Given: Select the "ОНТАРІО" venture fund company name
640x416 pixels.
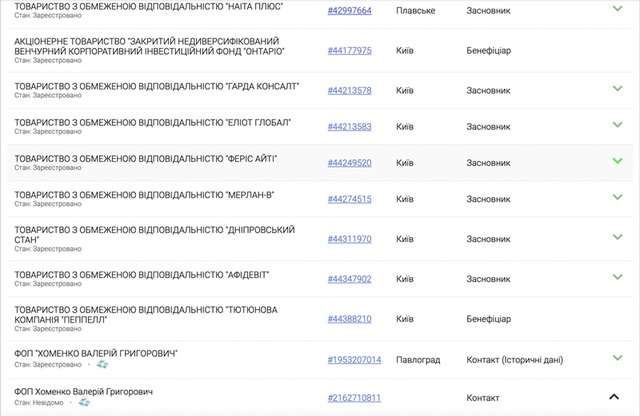Looking at the screenshot, I should click(150, 45).
